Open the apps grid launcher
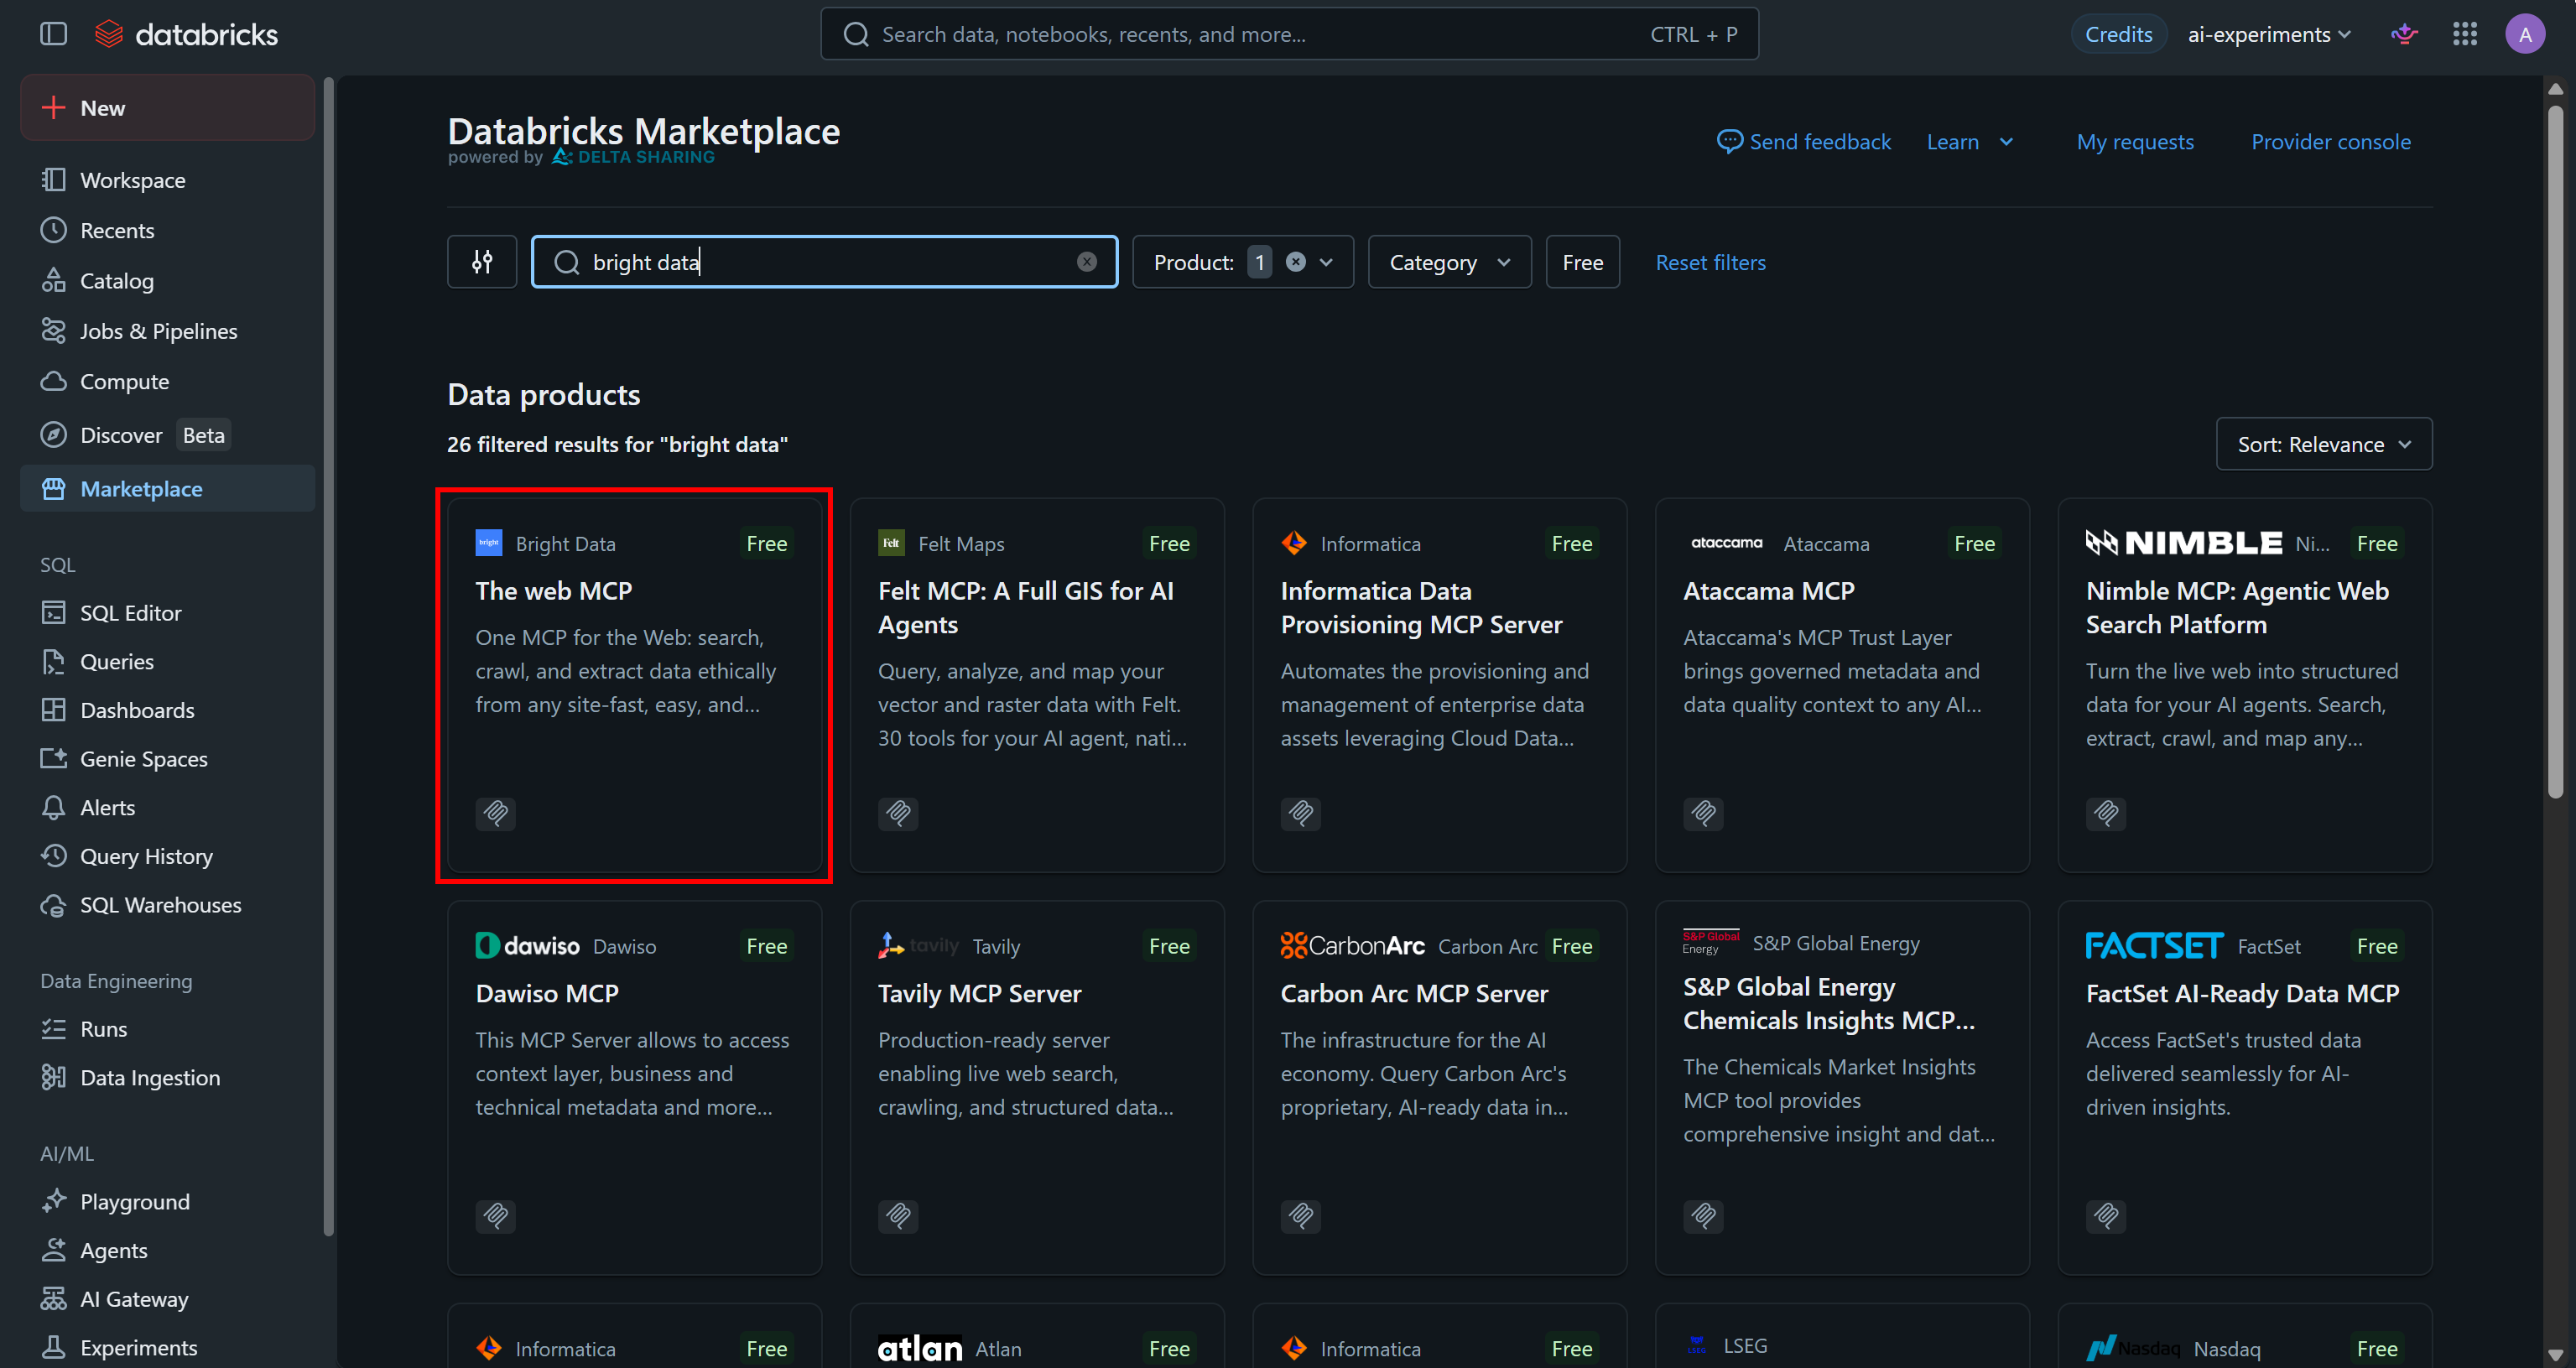2576x1368 pixels. pos(2465,34)
